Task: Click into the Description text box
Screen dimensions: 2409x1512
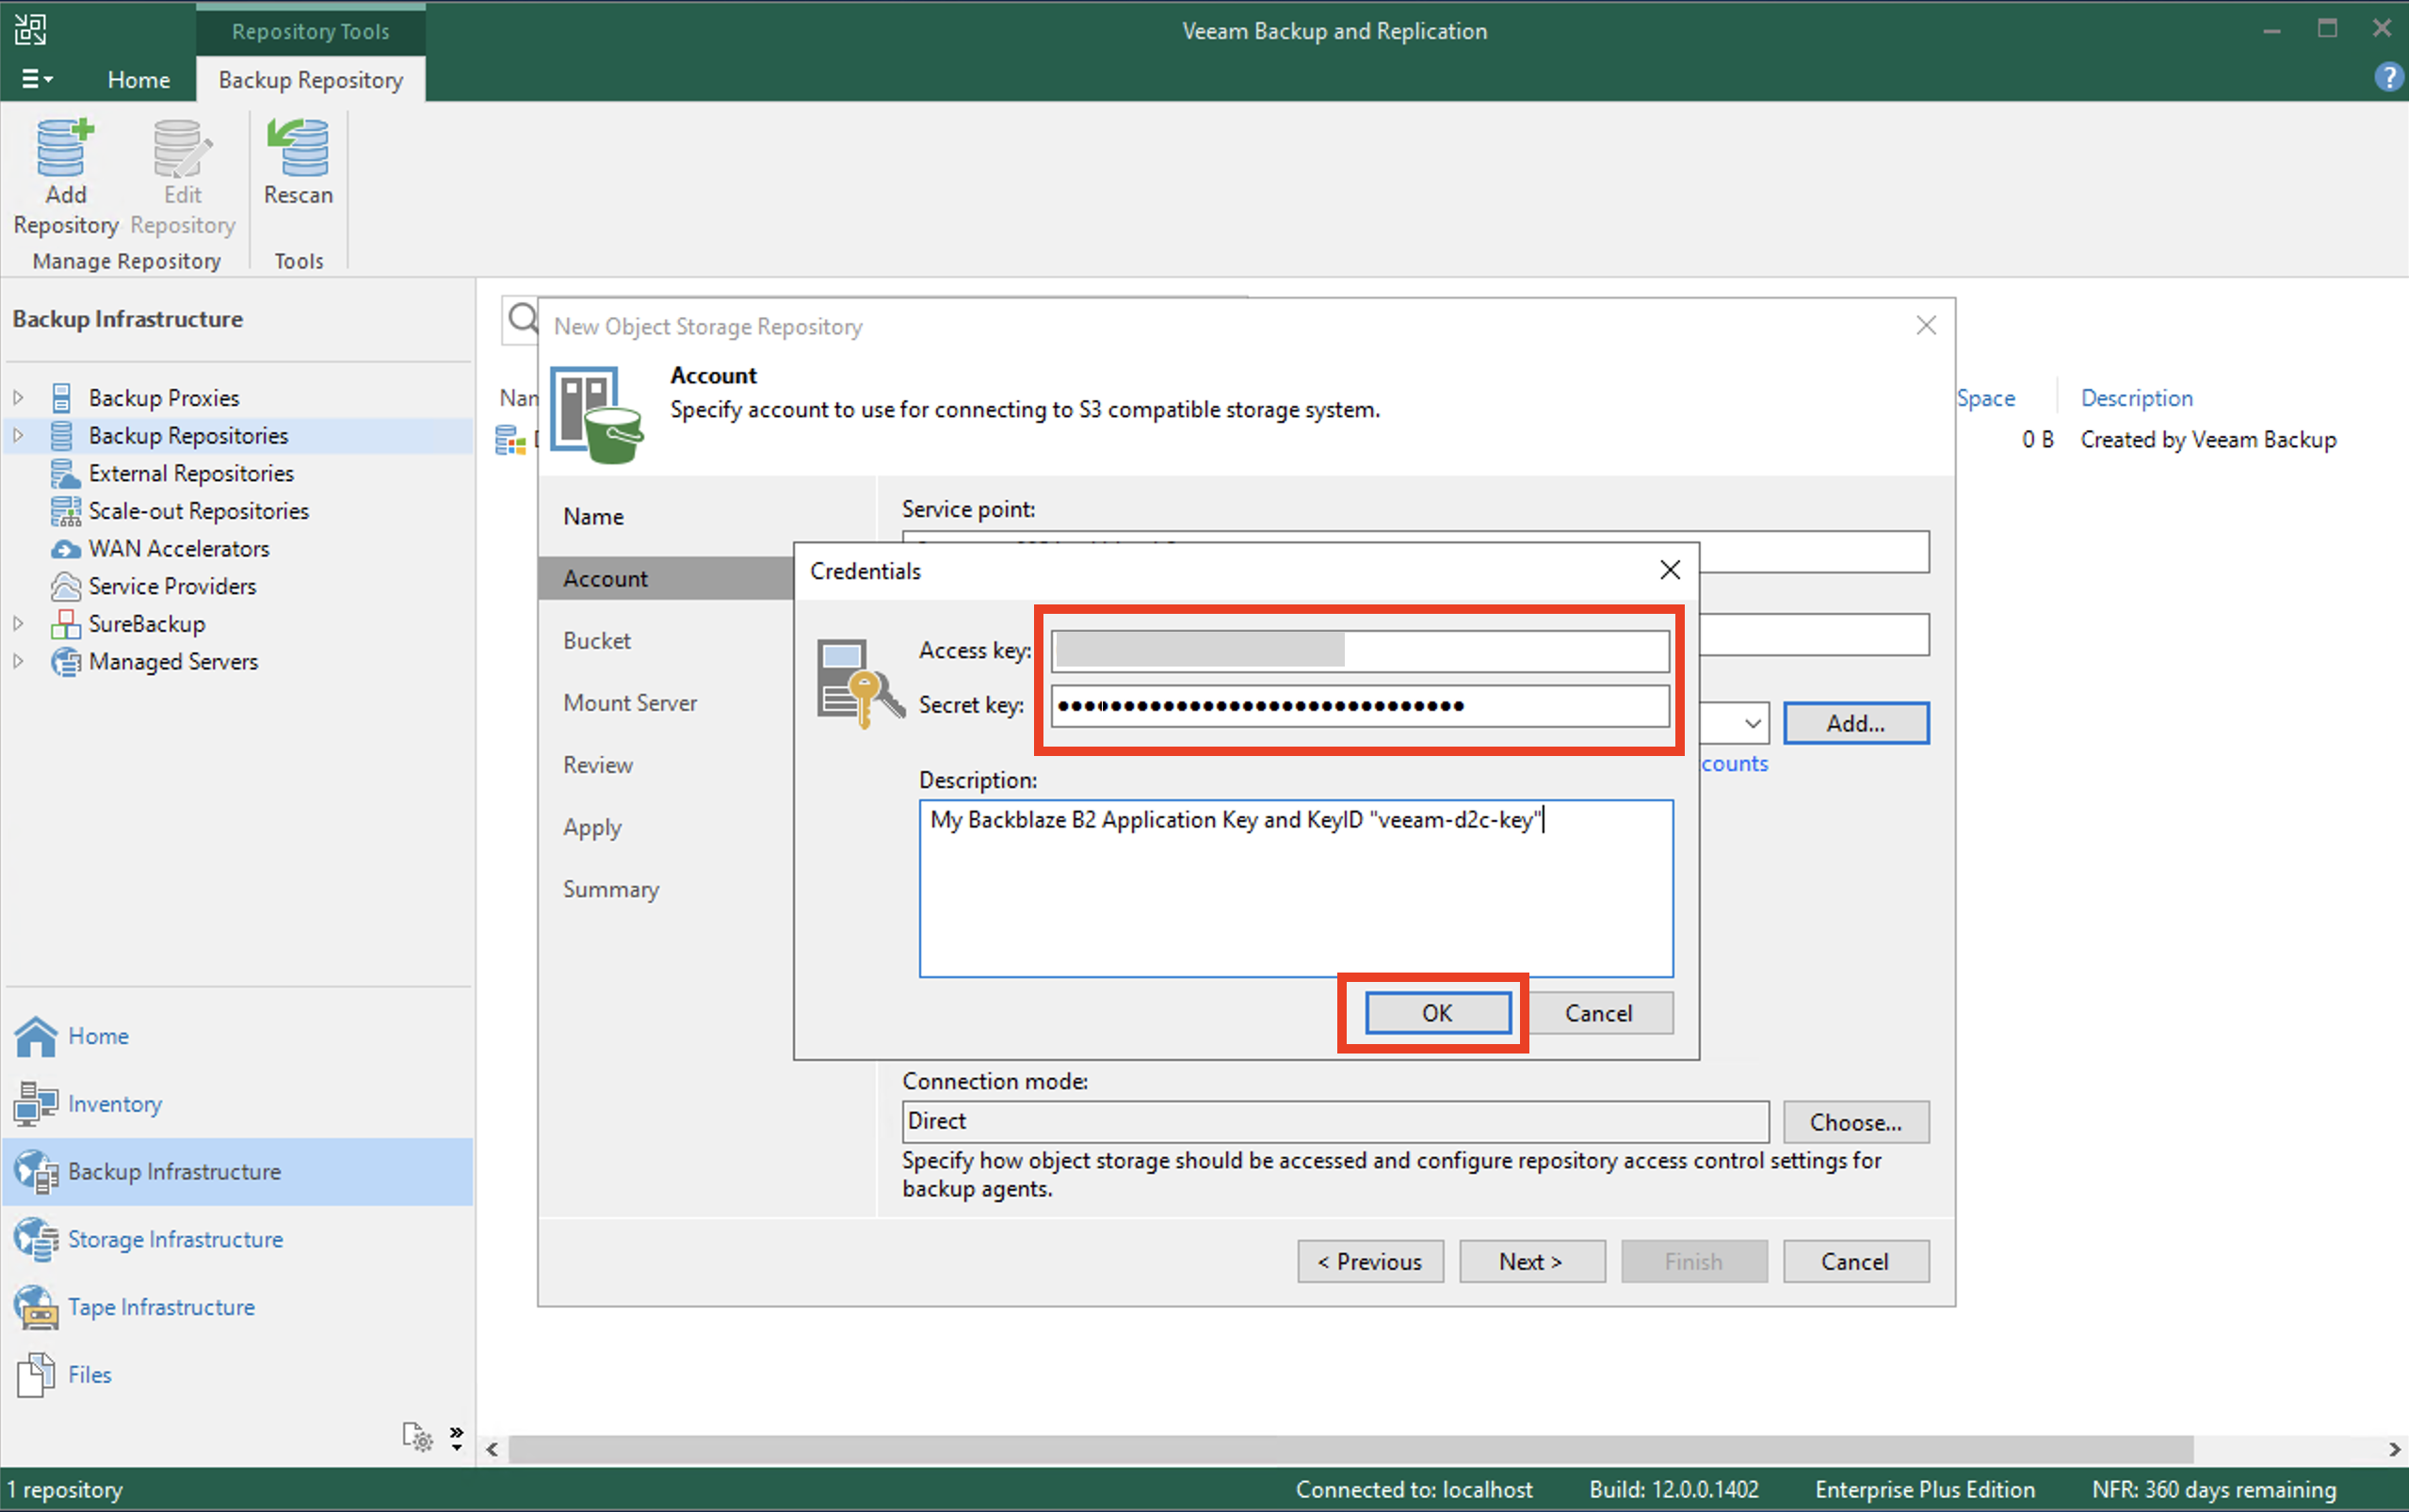Action: point(1295,888)
